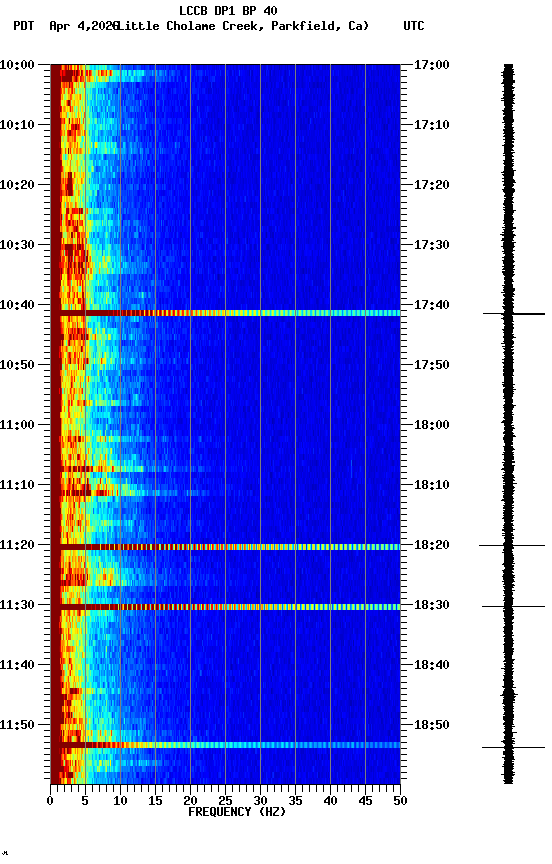
Task: Click the broadband spectrogram band just after 10:40
Action: (225, 313)
